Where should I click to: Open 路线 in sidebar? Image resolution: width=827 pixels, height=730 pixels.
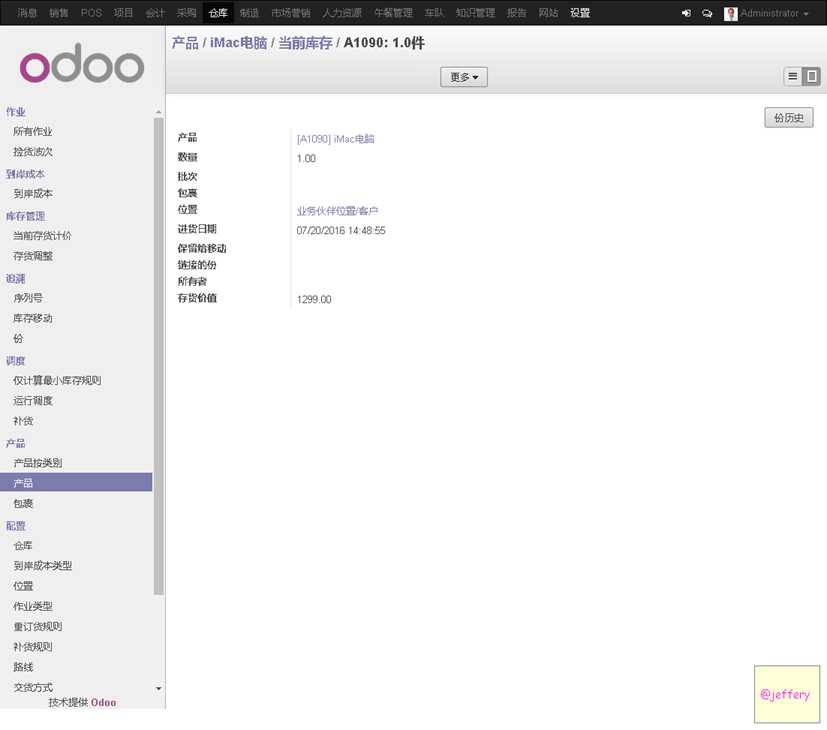tap(23, 667)
